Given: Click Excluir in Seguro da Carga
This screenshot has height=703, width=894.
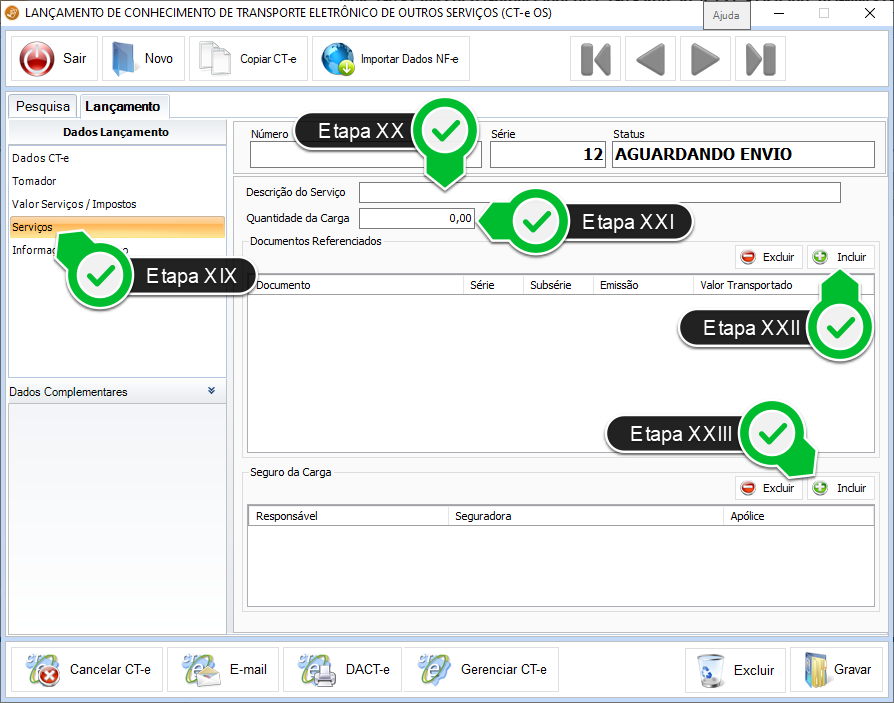Looking at the screenshot, I should [x=768, y=488].
